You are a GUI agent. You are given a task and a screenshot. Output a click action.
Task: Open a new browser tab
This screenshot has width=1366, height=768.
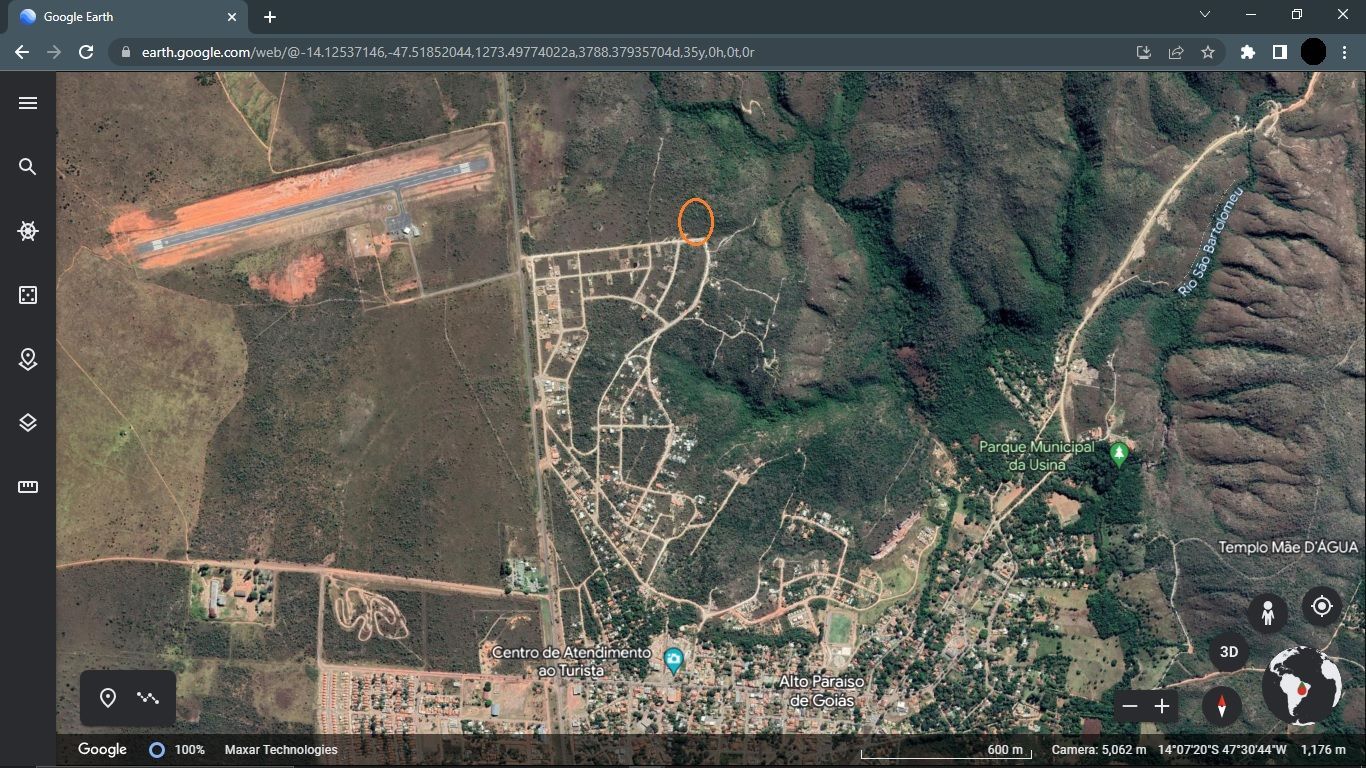coord(270,17)
